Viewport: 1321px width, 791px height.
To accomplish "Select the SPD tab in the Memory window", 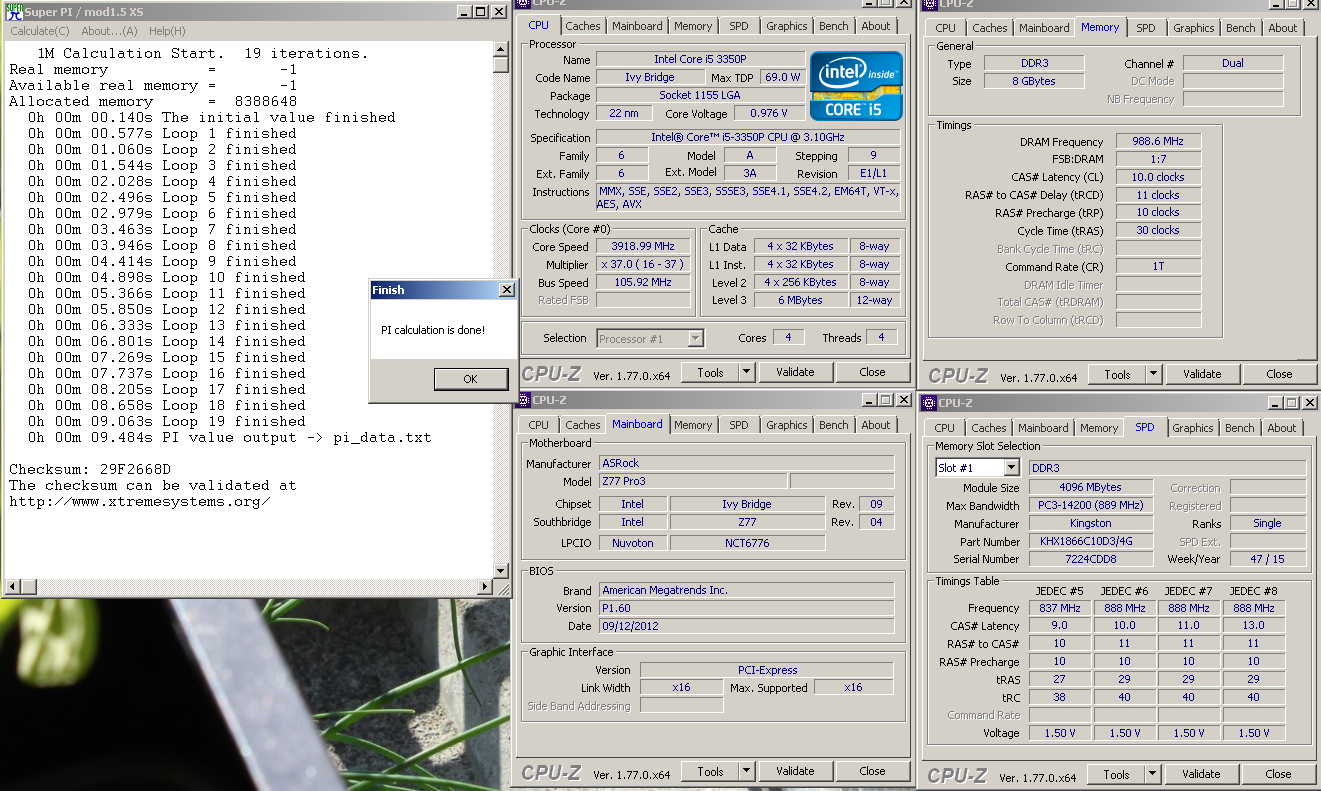I will click(1146, 28).
